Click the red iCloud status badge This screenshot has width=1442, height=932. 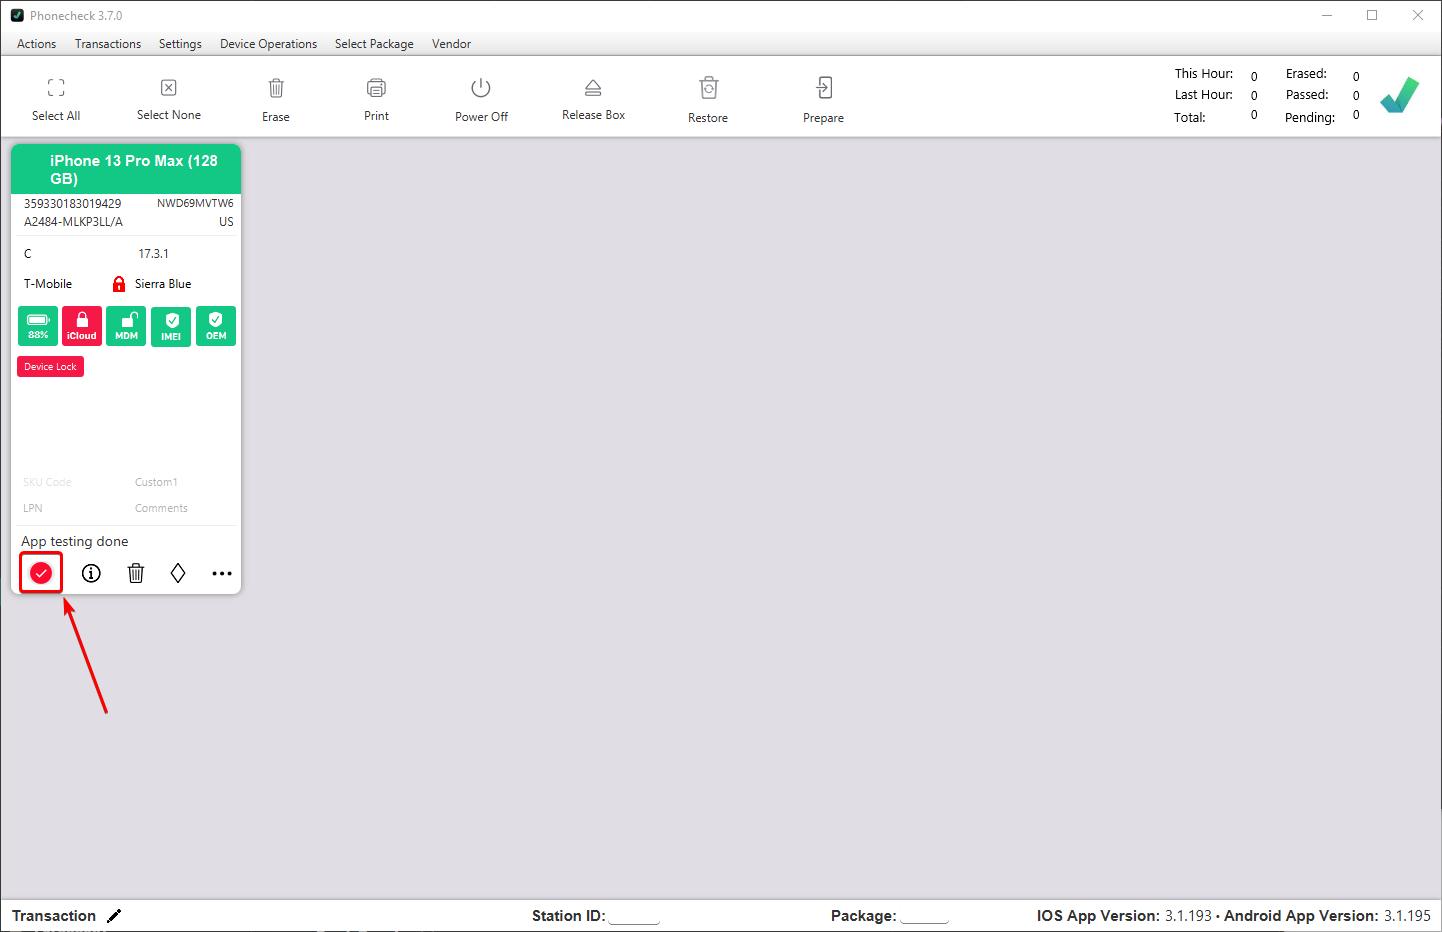coord(82,326)
